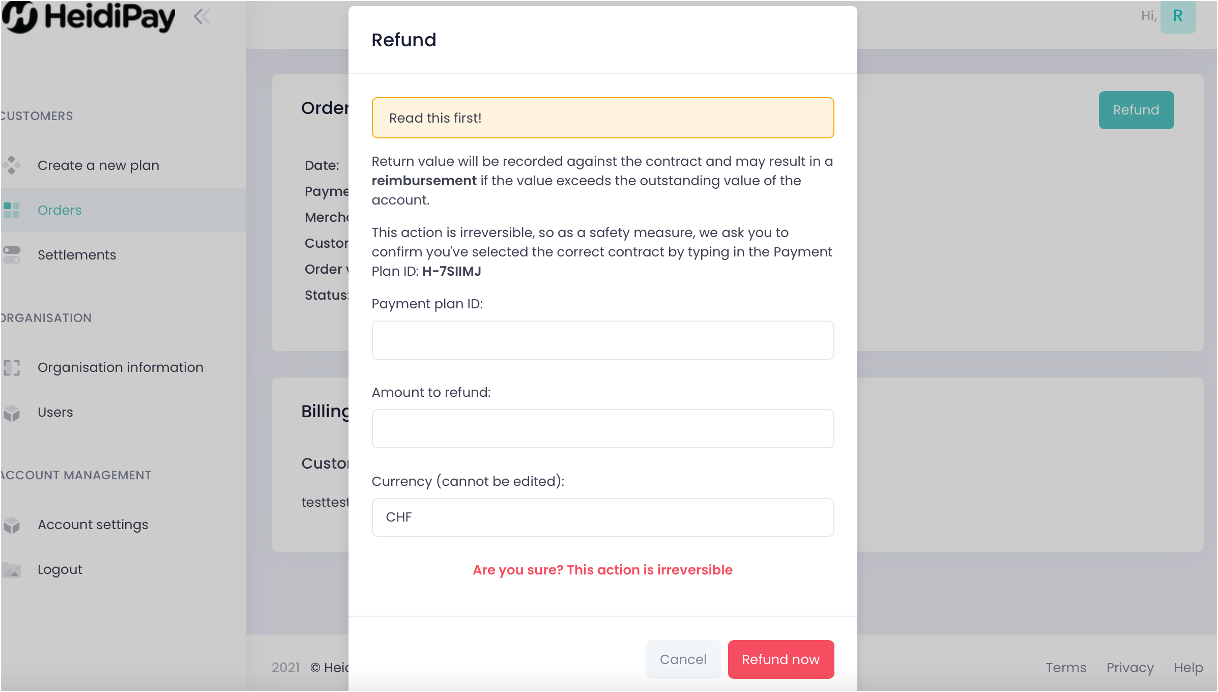1218x692 pixels.
Task: Open the Orders section
Action: 60,210
